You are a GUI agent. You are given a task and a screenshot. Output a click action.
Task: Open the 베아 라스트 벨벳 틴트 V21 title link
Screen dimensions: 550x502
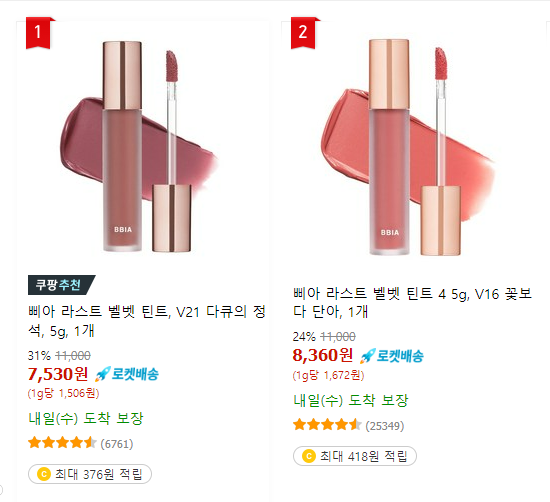point(147,321)
